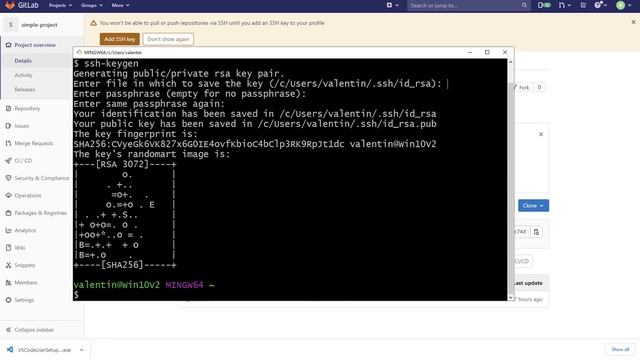Click the SSH warning triangle icon
Screen dimensions: 640x360
pyautogui.click(x=93, y=23)
